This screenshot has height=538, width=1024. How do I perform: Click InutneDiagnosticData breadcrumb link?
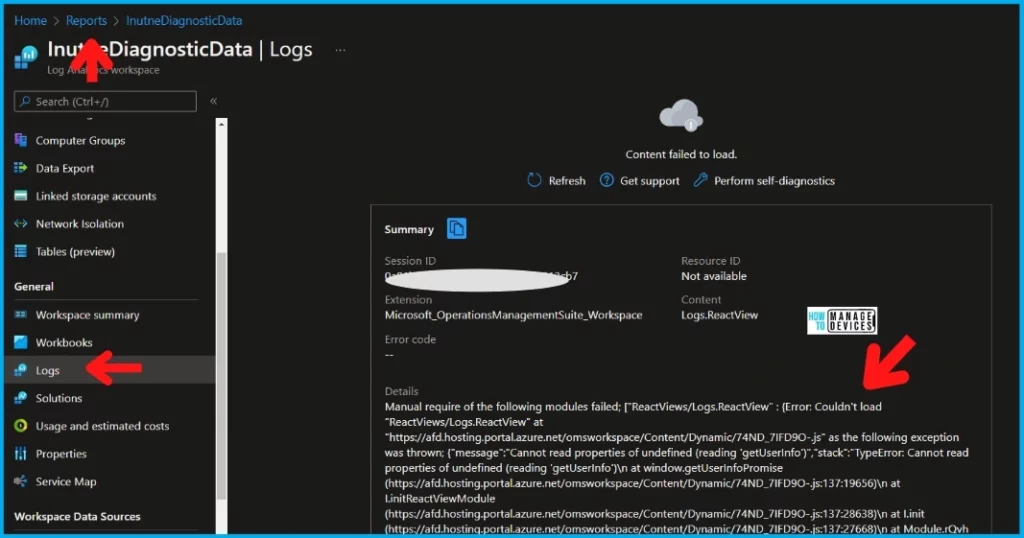(x=184, y=20)
